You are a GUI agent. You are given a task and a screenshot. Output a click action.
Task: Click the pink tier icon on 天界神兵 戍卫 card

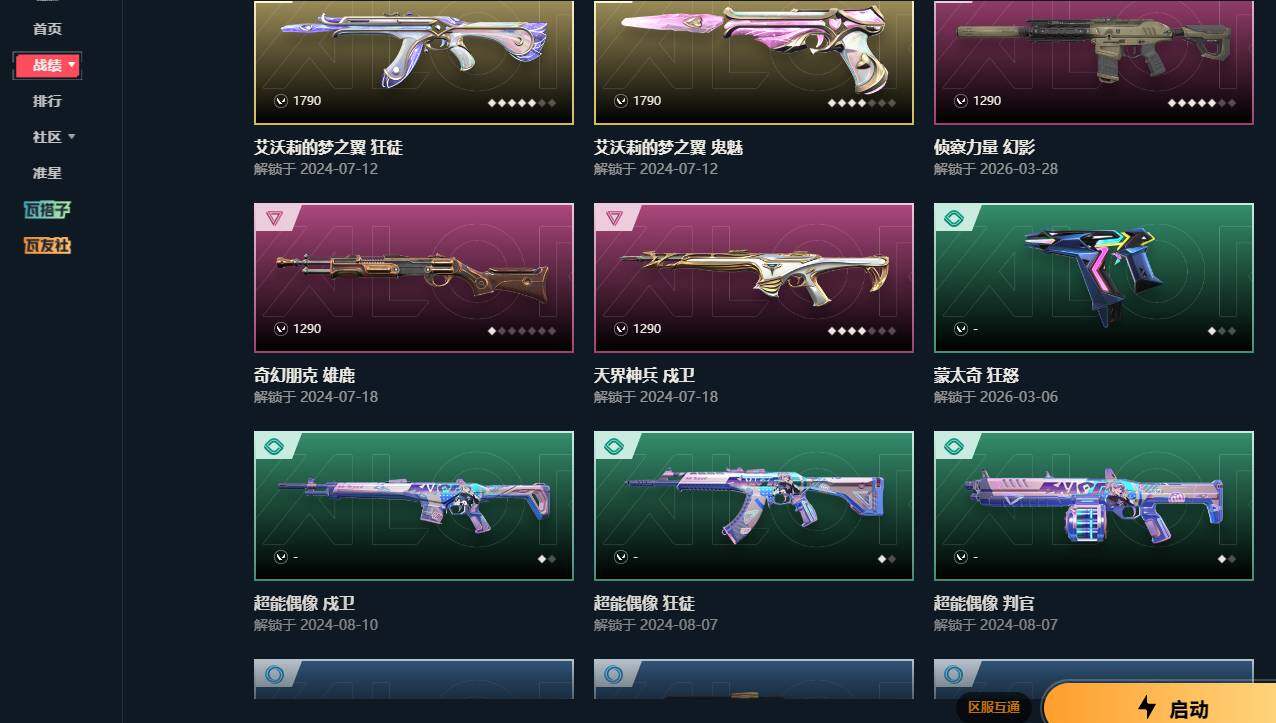tap(614, 218)
